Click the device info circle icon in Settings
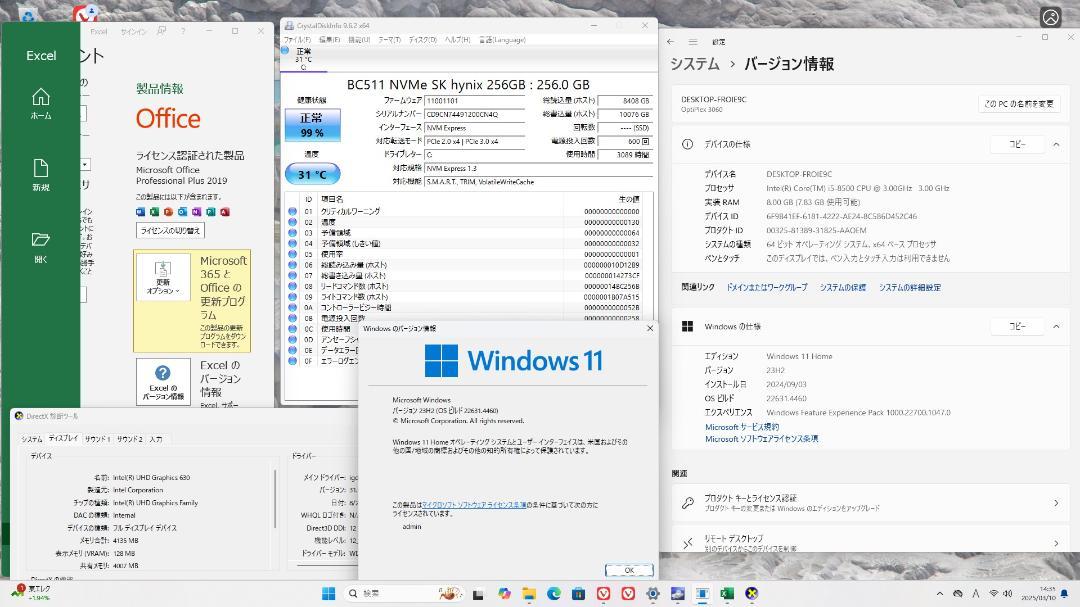 pyautogui.click(x=687, y=145)
